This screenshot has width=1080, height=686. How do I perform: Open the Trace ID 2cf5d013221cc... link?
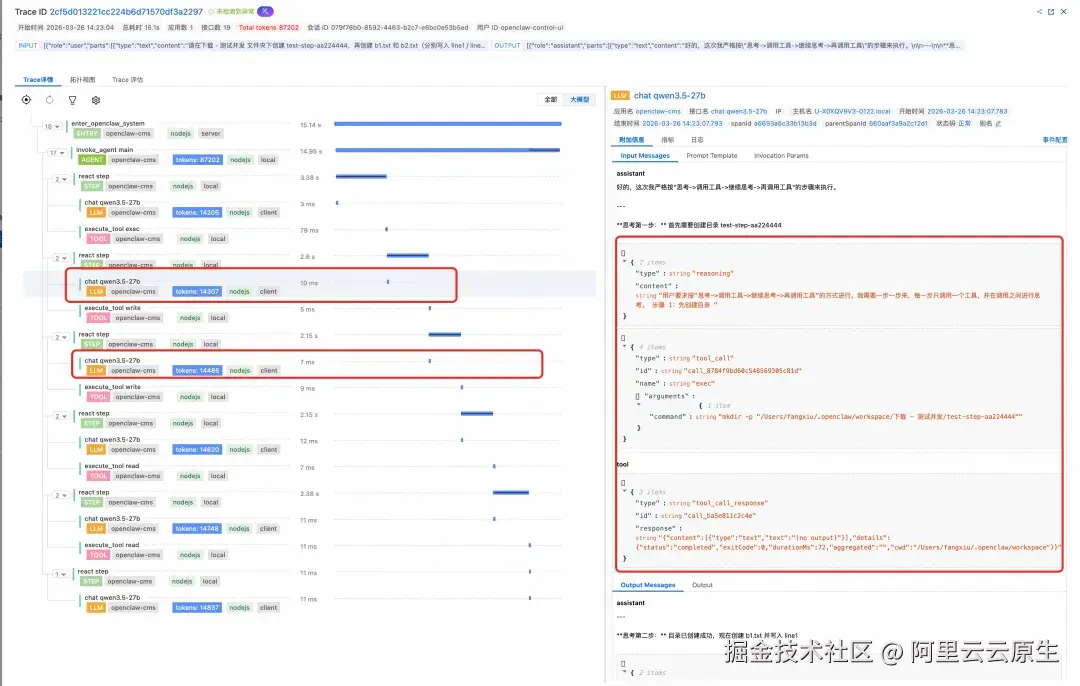[126, 12]
